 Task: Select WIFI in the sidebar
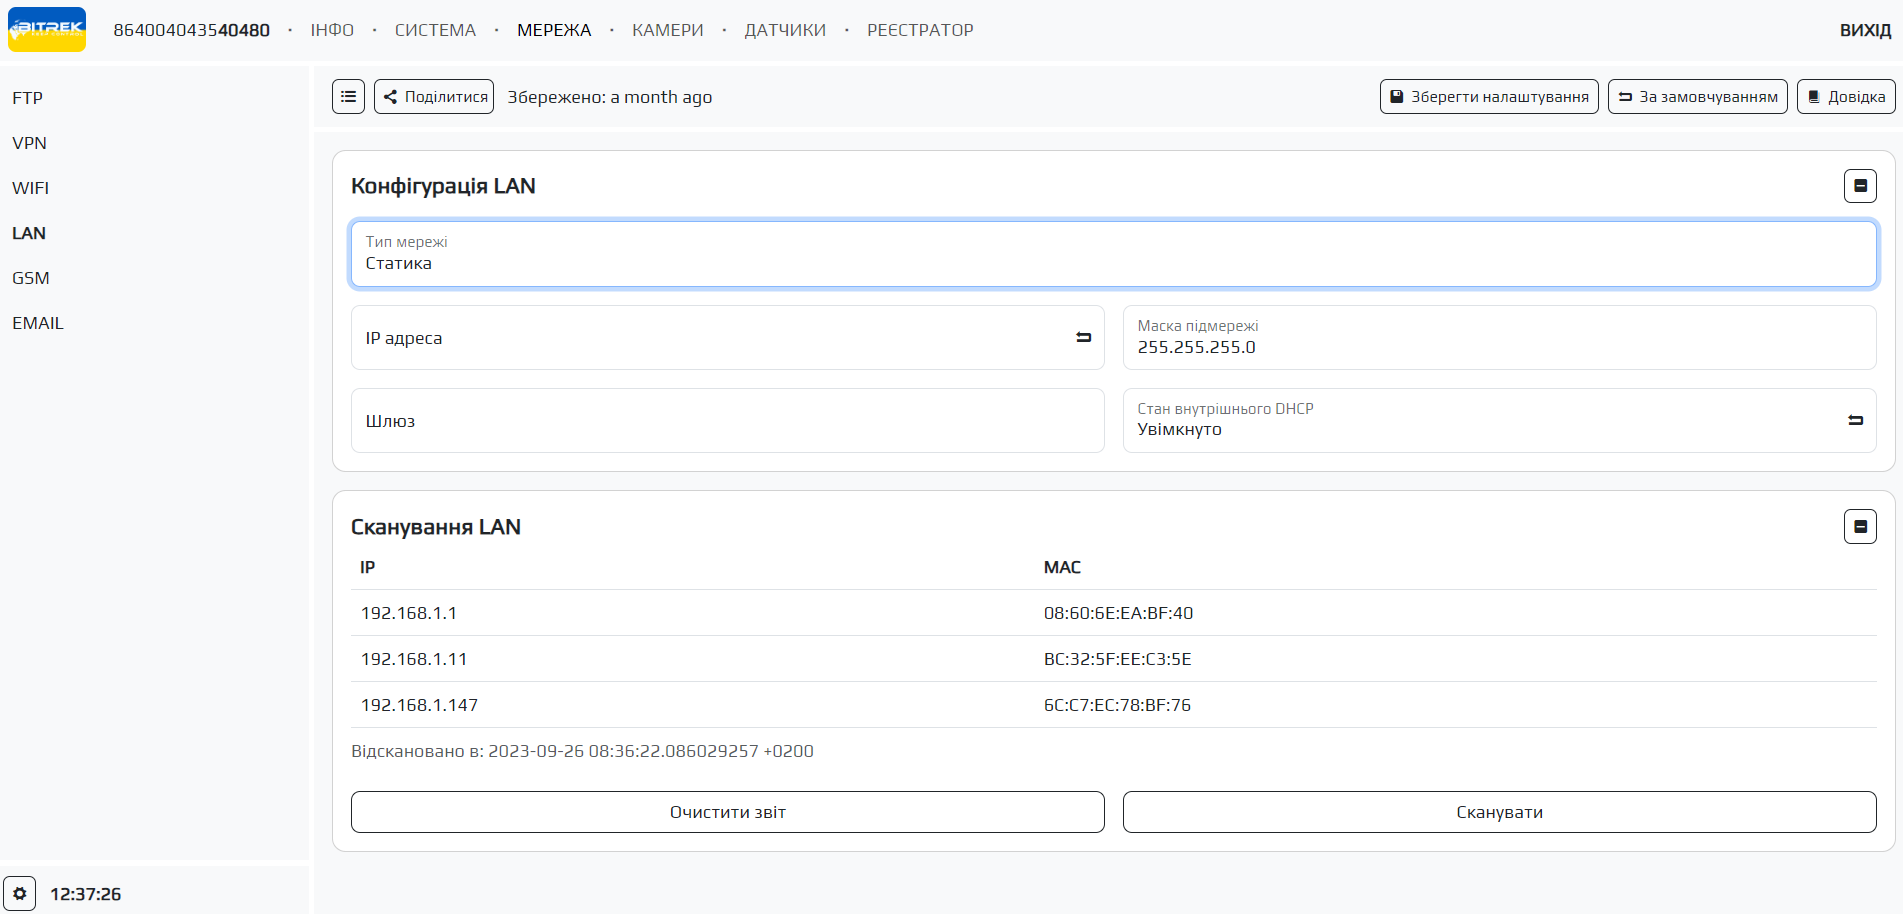31,188
